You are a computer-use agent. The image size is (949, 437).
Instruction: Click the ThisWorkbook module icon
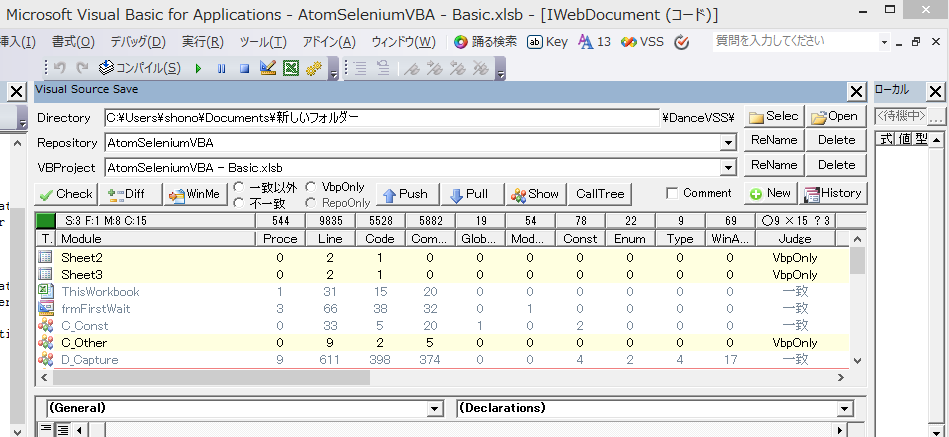tap(45, 292)
